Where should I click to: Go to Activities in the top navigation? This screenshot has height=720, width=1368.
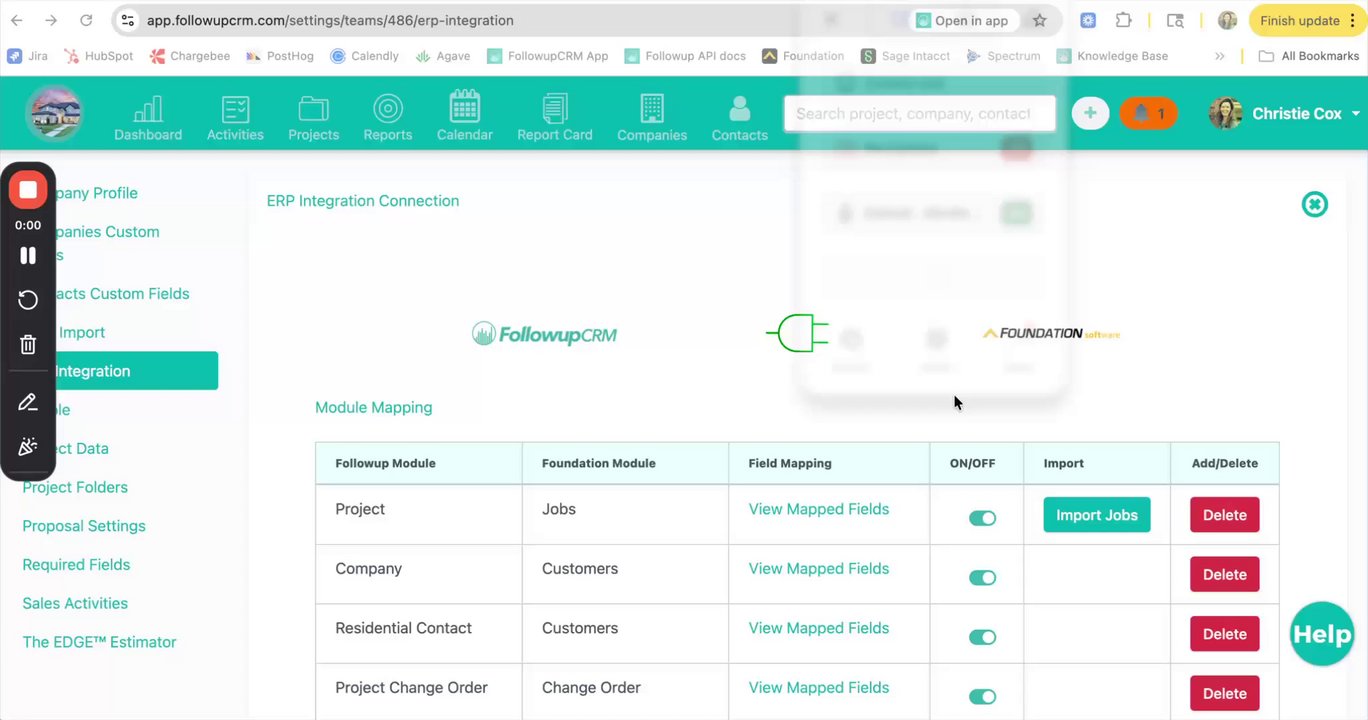[235, 118]
